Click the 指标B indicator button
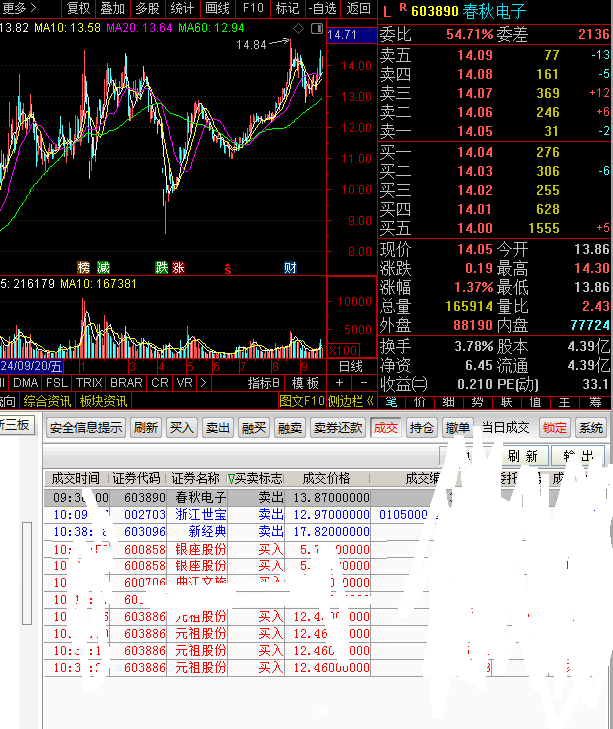This screenshot has width=613, height=729. pyautogui.click(x=264, y=383)
